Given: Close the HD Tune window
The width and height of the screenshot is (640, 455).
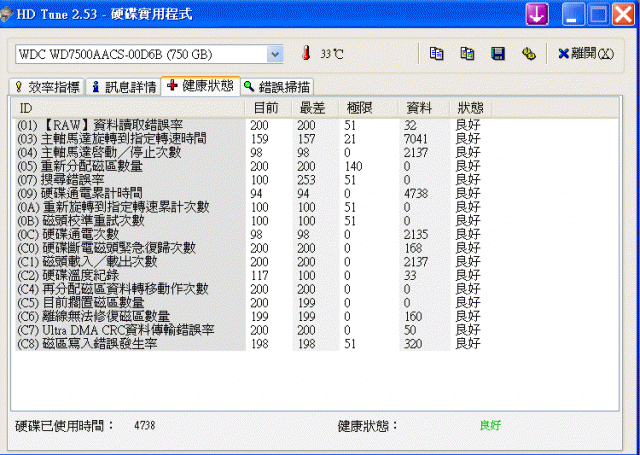Looking at the screenshot, I should pos(623,14).
